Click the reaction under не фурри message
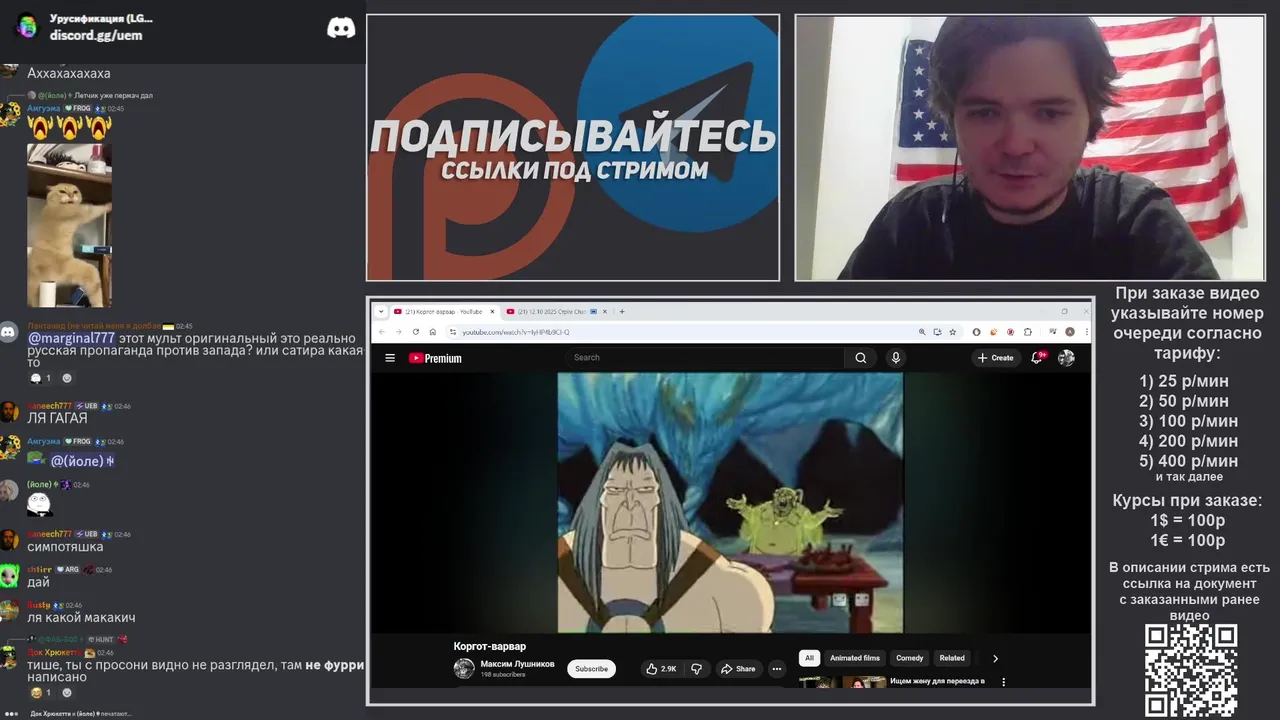This screenshot has height=720, width=1280. click(x=40, y=692)
